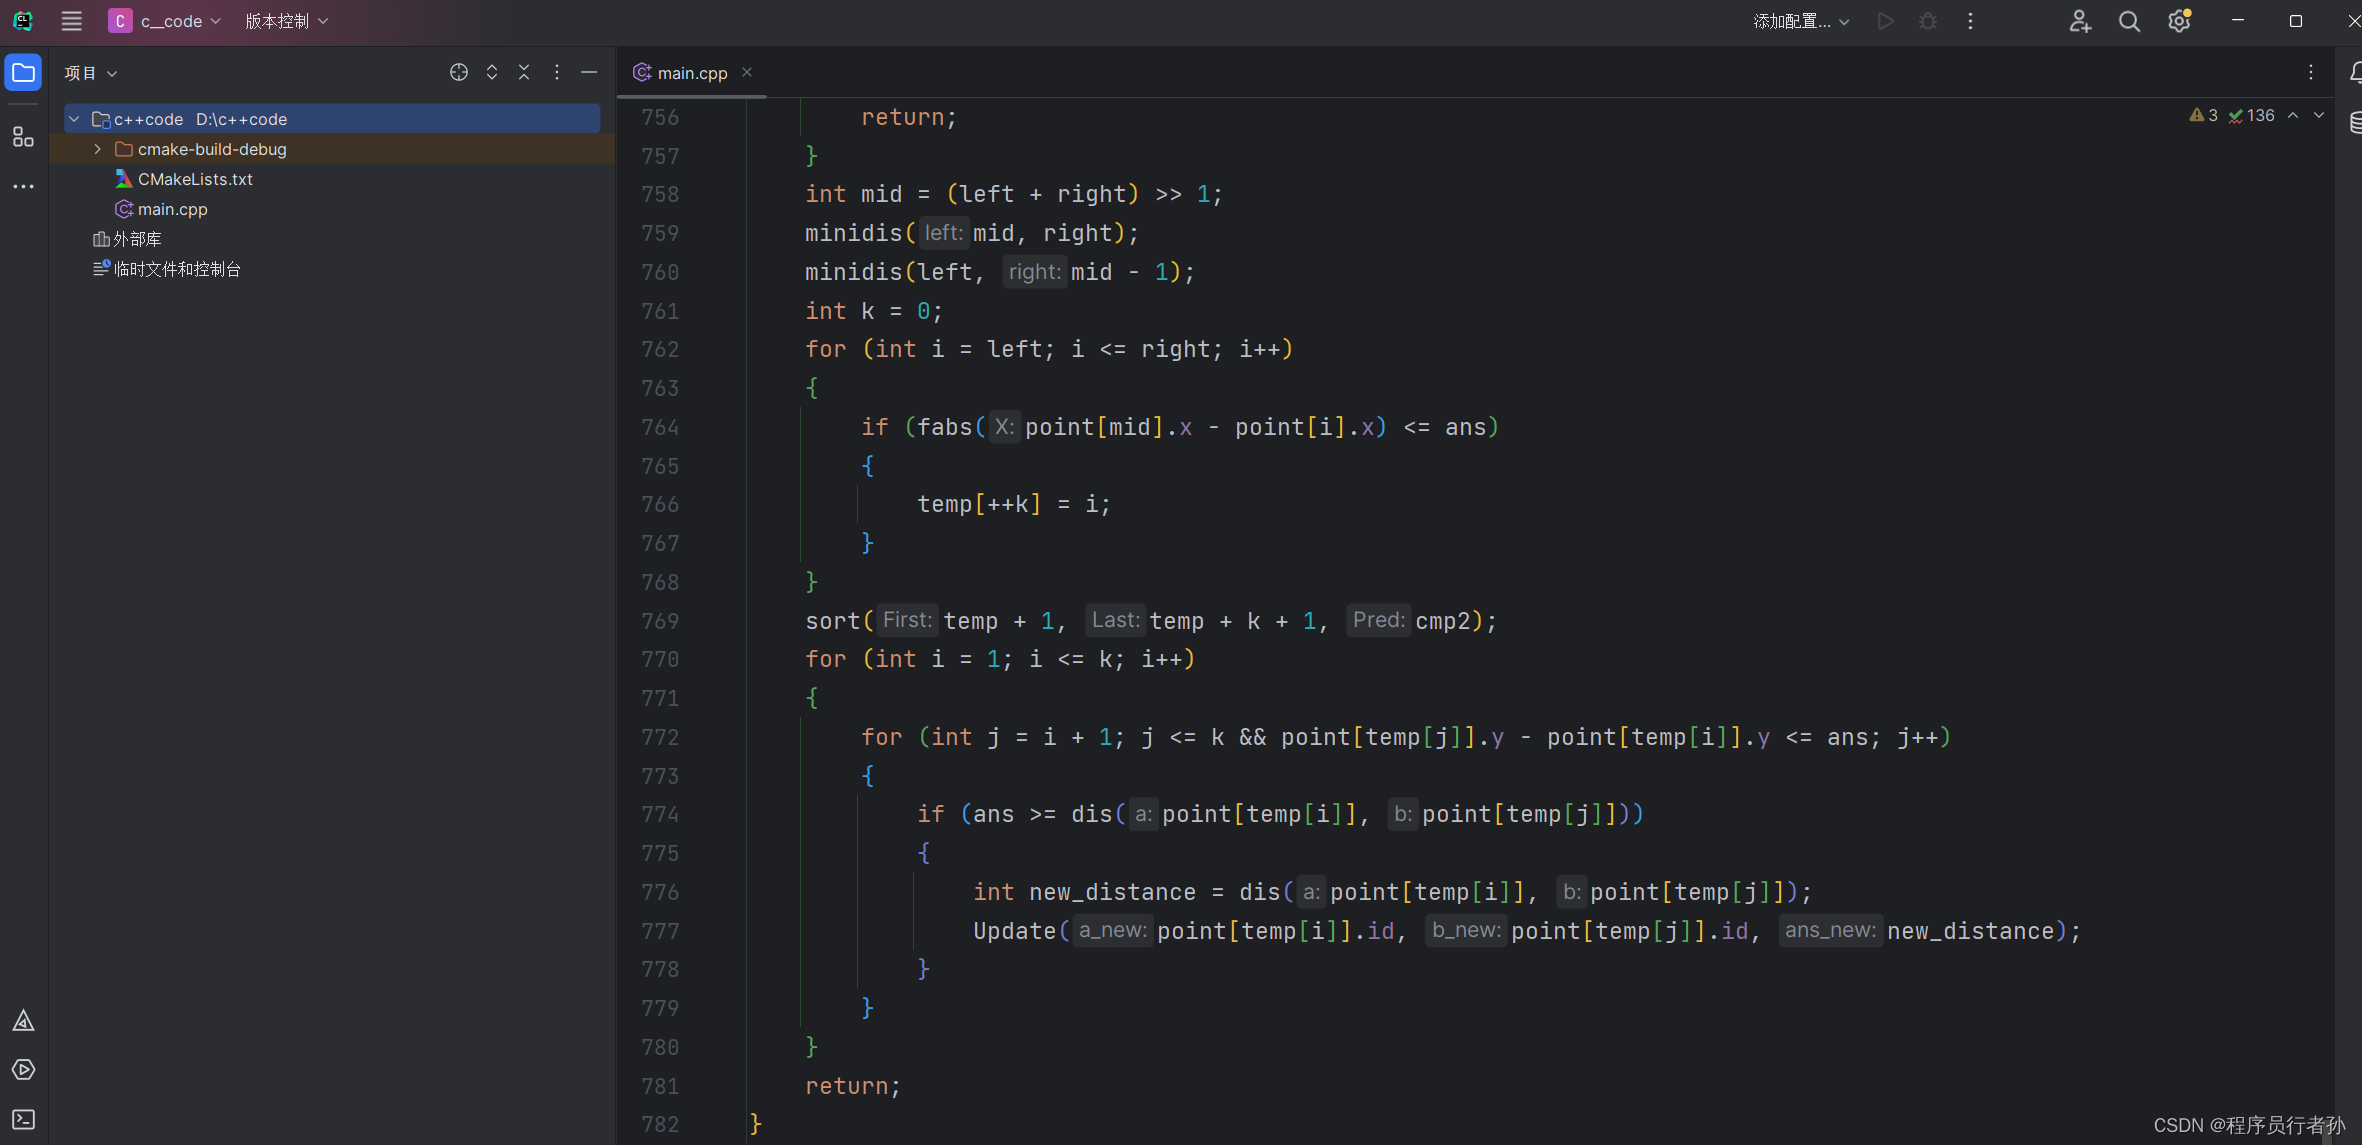Click the warnings count inspection widget
The width and height of the screenshot is (2362, 1145).
tap(2204, 116)
